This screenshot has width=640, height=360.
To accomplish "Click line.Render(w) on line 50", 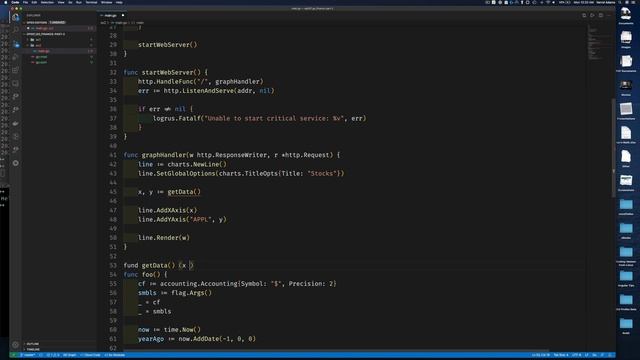I will coord(164,238).
